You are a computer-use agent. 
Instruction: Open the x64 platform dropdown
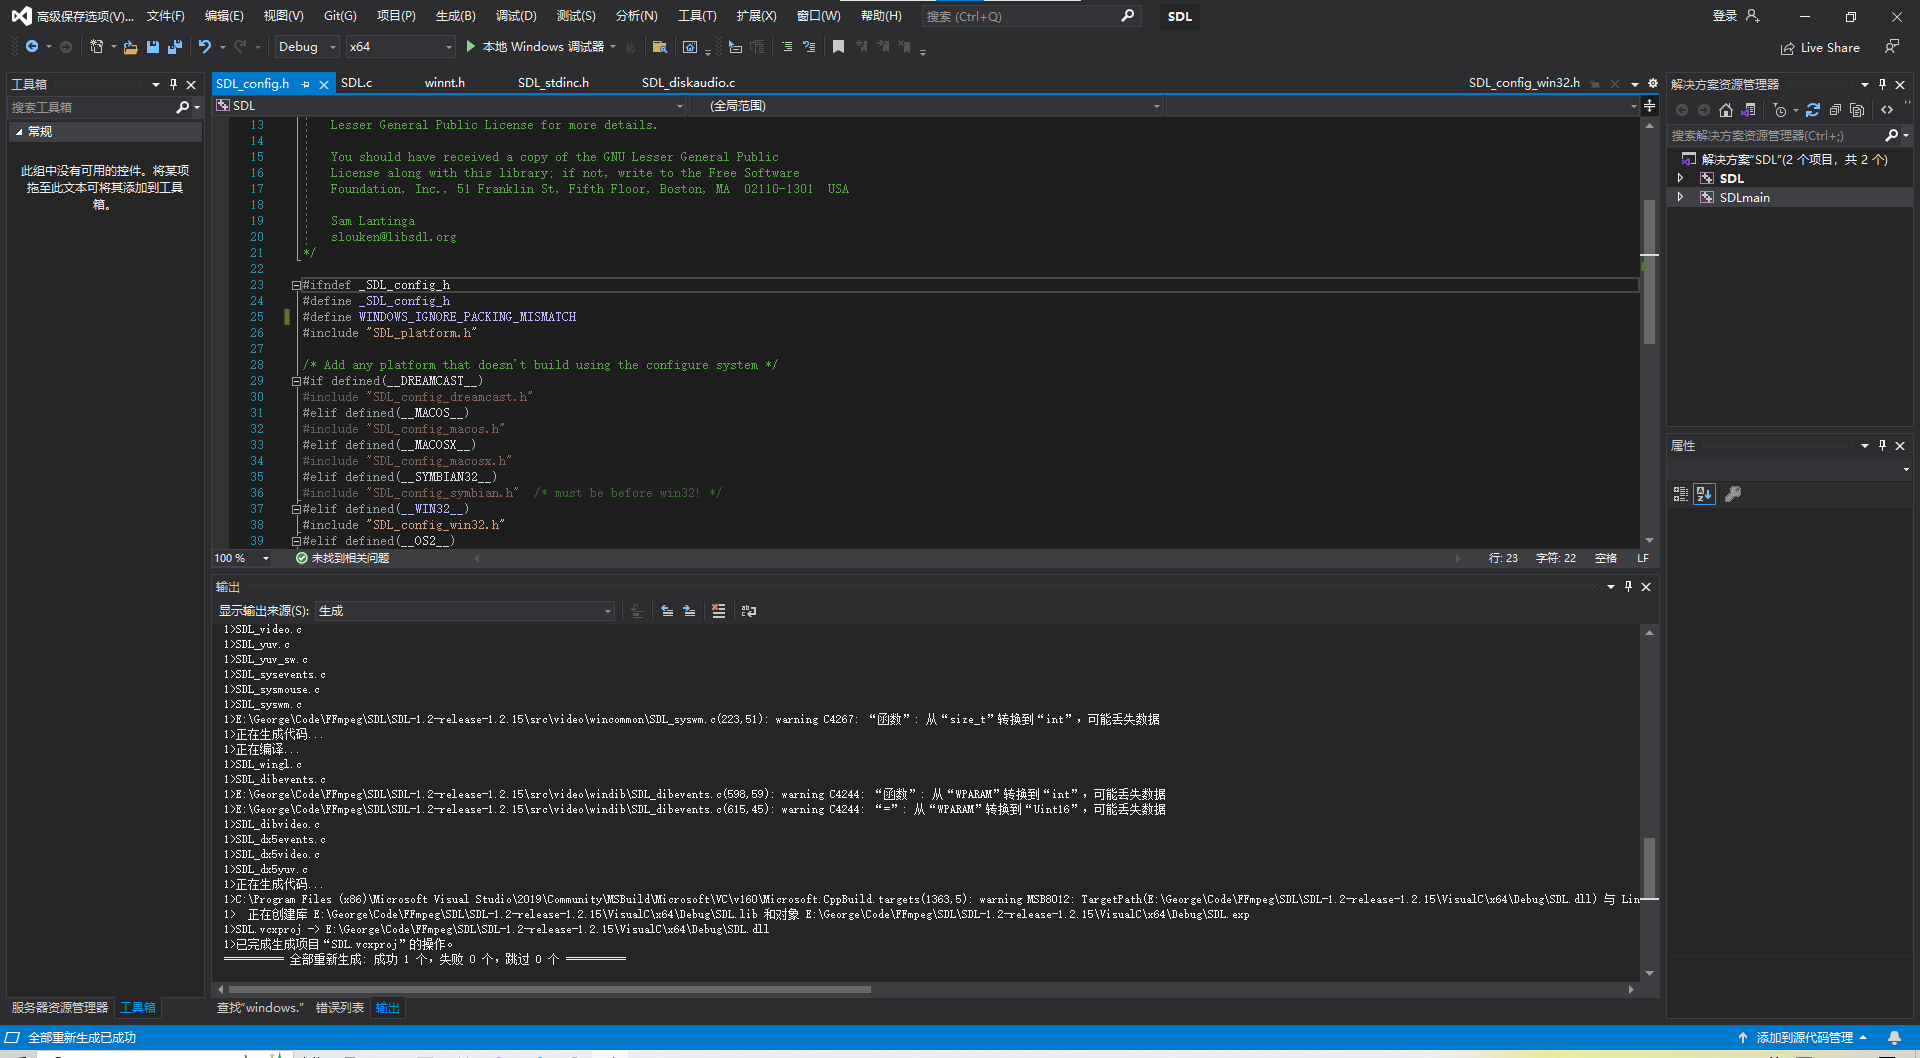coord(401,47)
